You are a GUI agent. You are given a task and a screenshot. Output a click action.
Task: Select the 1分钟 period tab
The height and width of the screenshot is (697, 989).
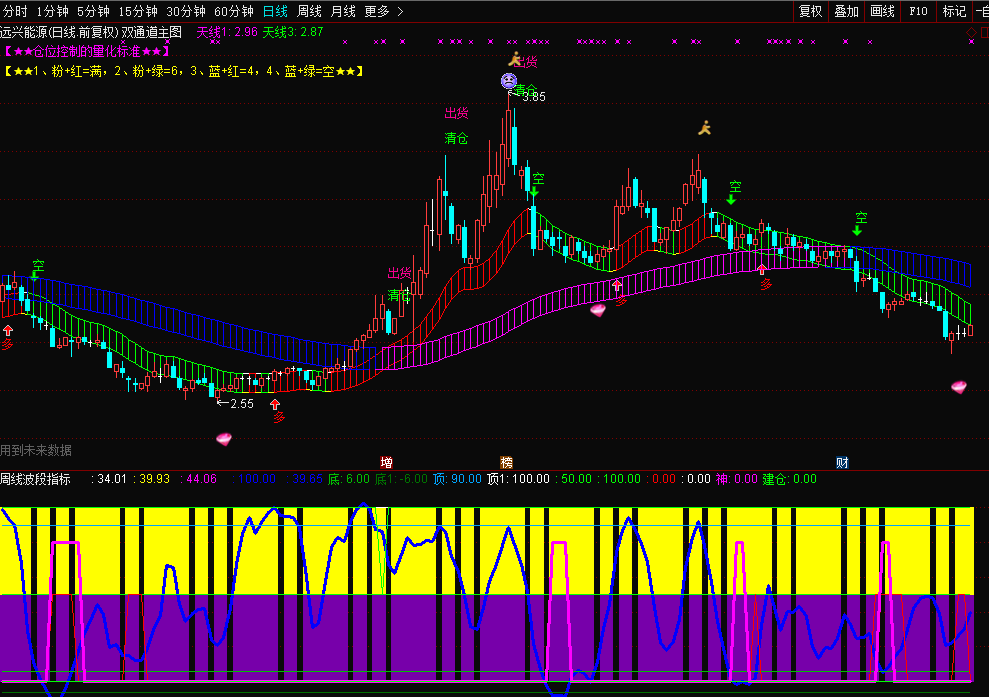coord(52,11)
